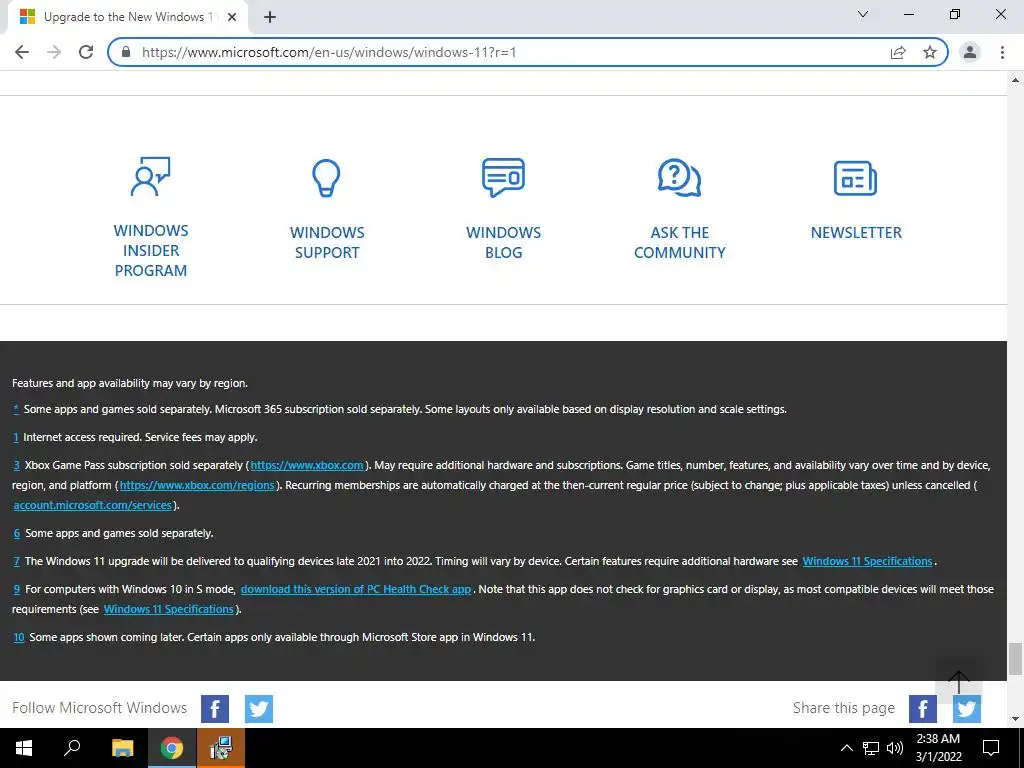Open the Windows Start menu

[x=24, y=748]
